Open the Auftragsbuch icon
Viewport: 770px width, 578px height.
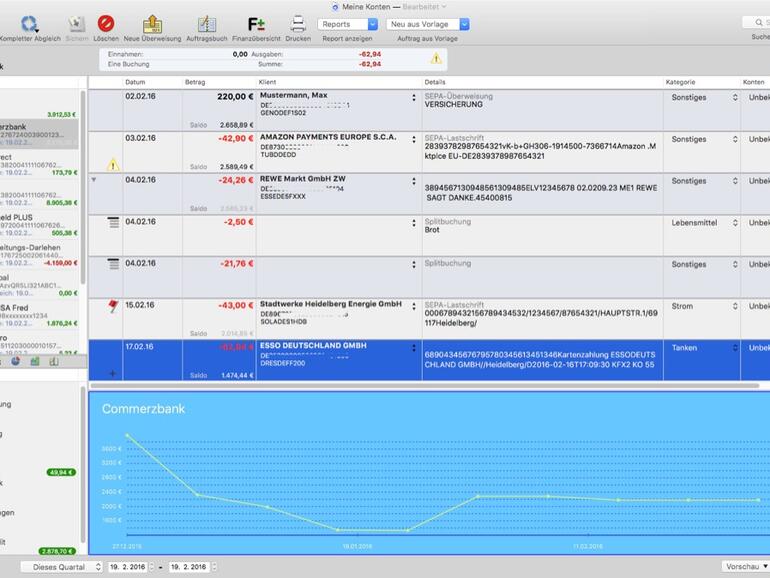coord(207,23)
